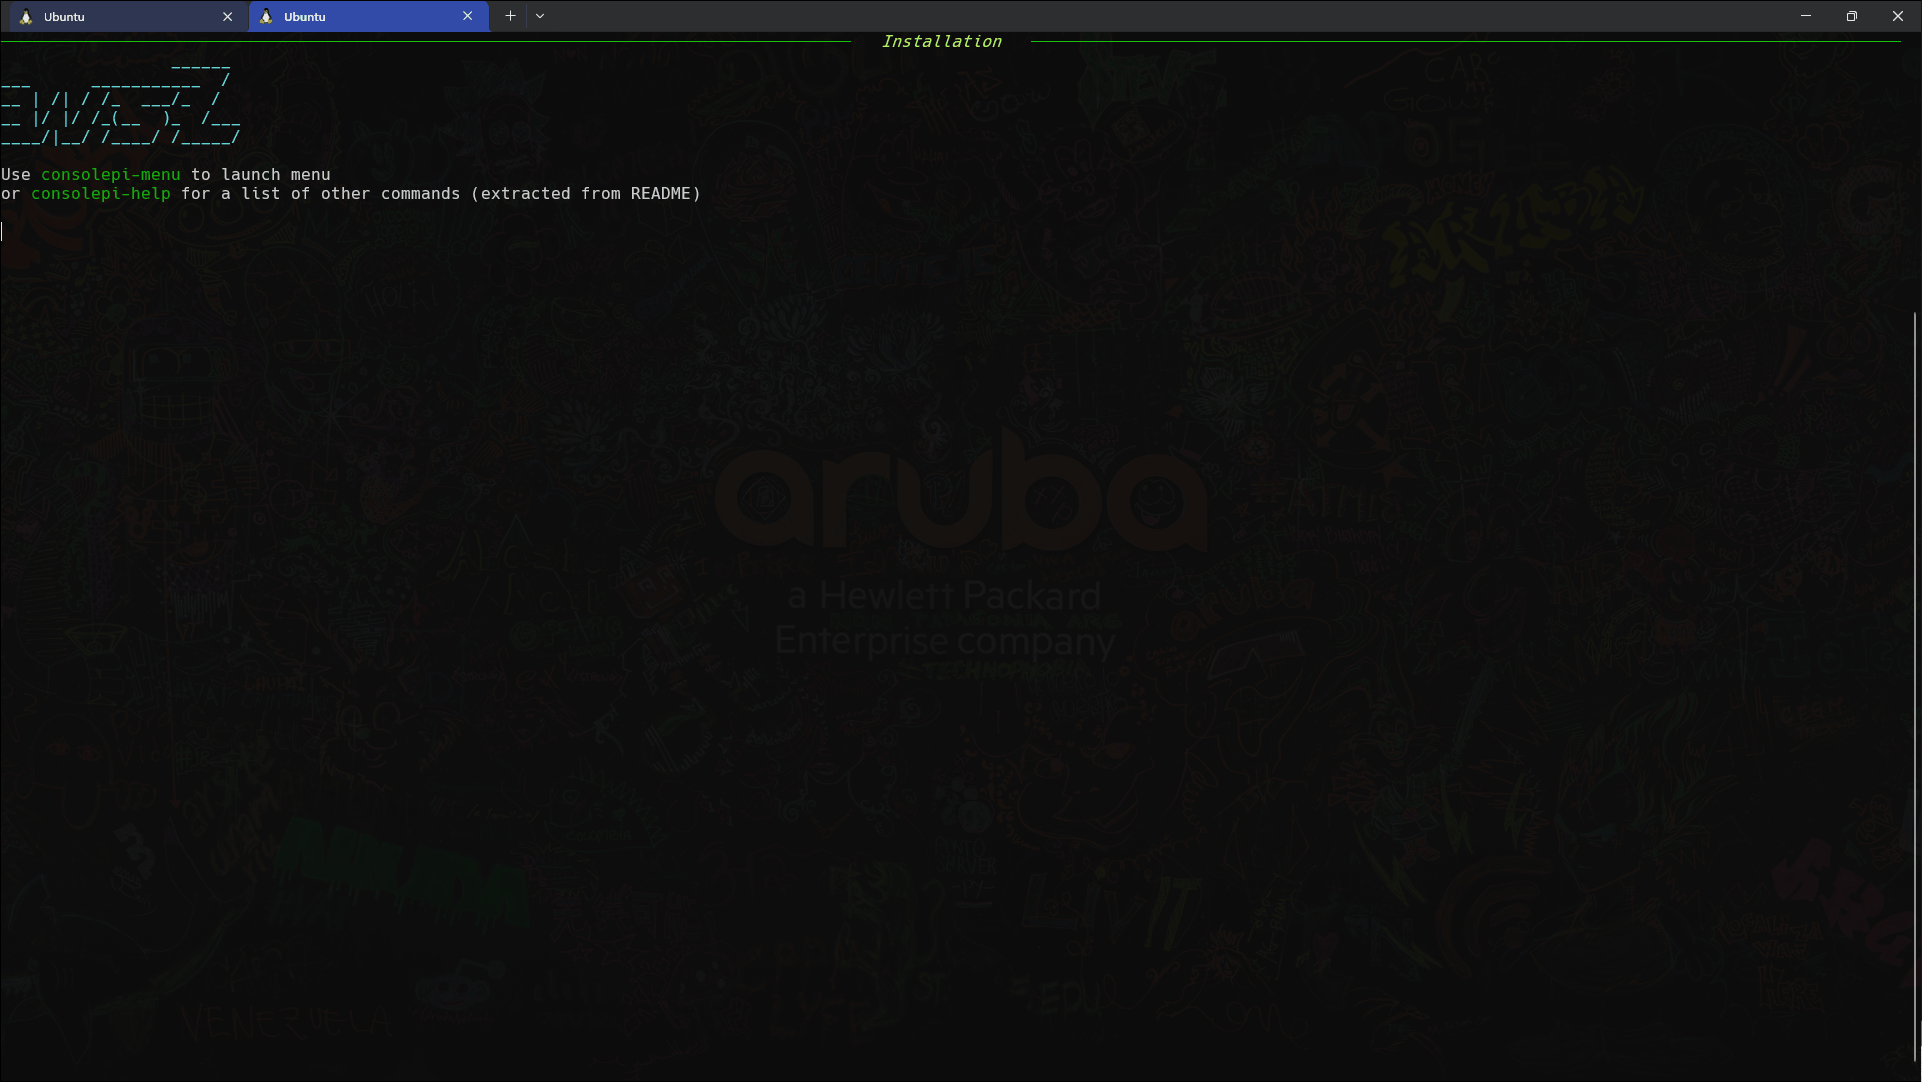Screen dimensions: 1922x1082
Task: Expand the new tab profile dropdown chevron
Action: click(x=540, y=16)
